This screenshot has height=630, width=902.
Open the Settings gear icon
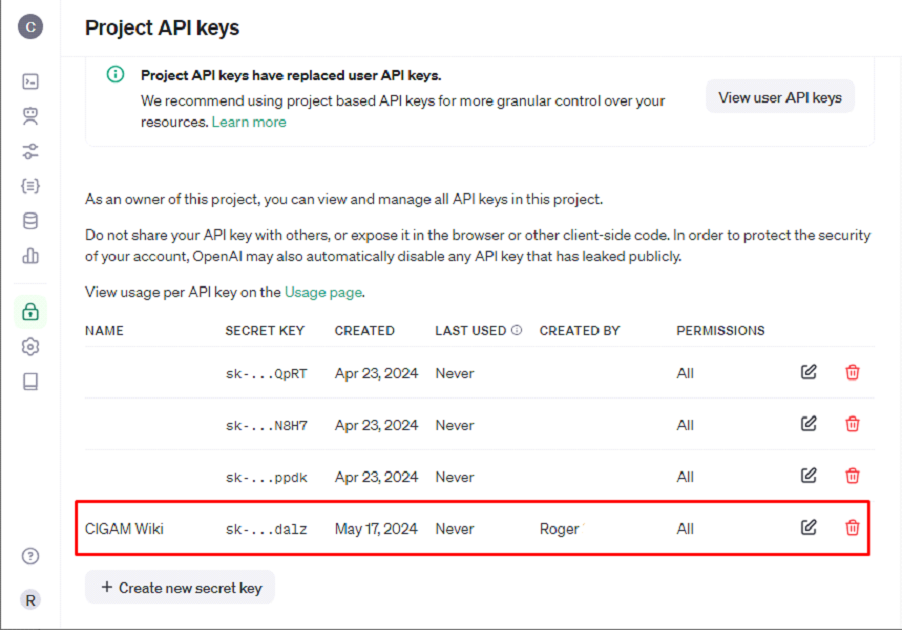point(30,346)
